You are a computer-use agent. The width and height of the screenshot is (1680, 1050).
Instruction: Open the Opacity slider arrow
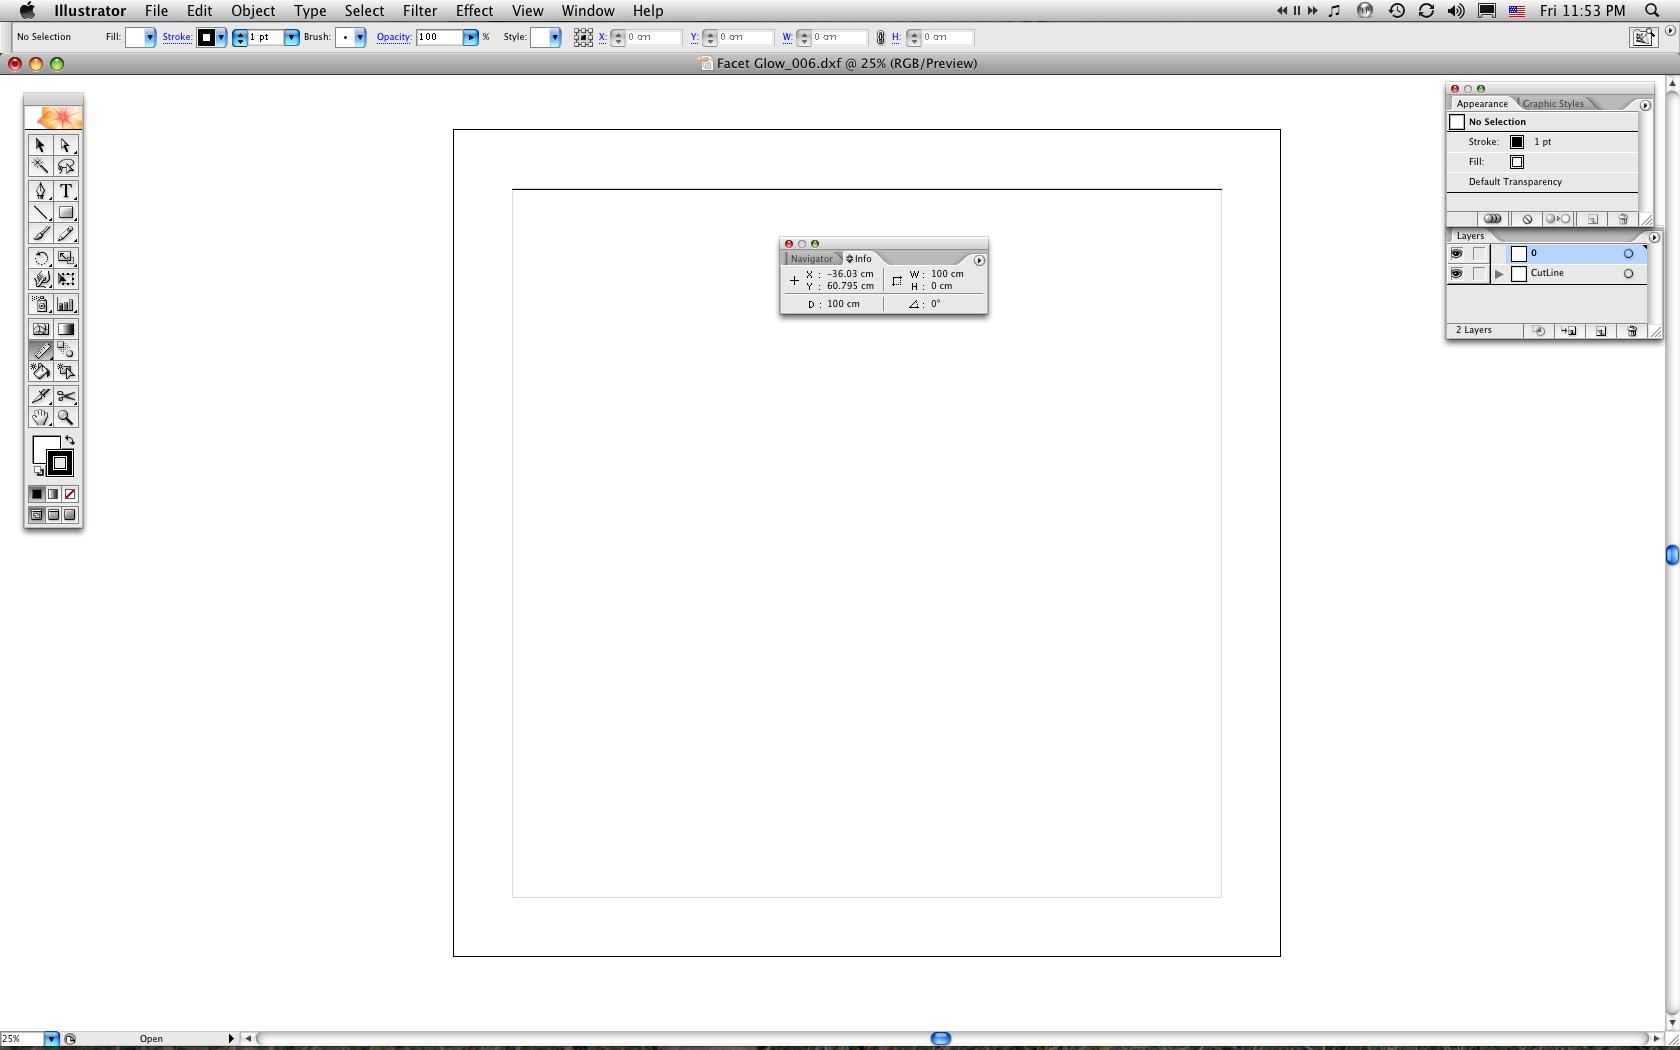point(470,38)
